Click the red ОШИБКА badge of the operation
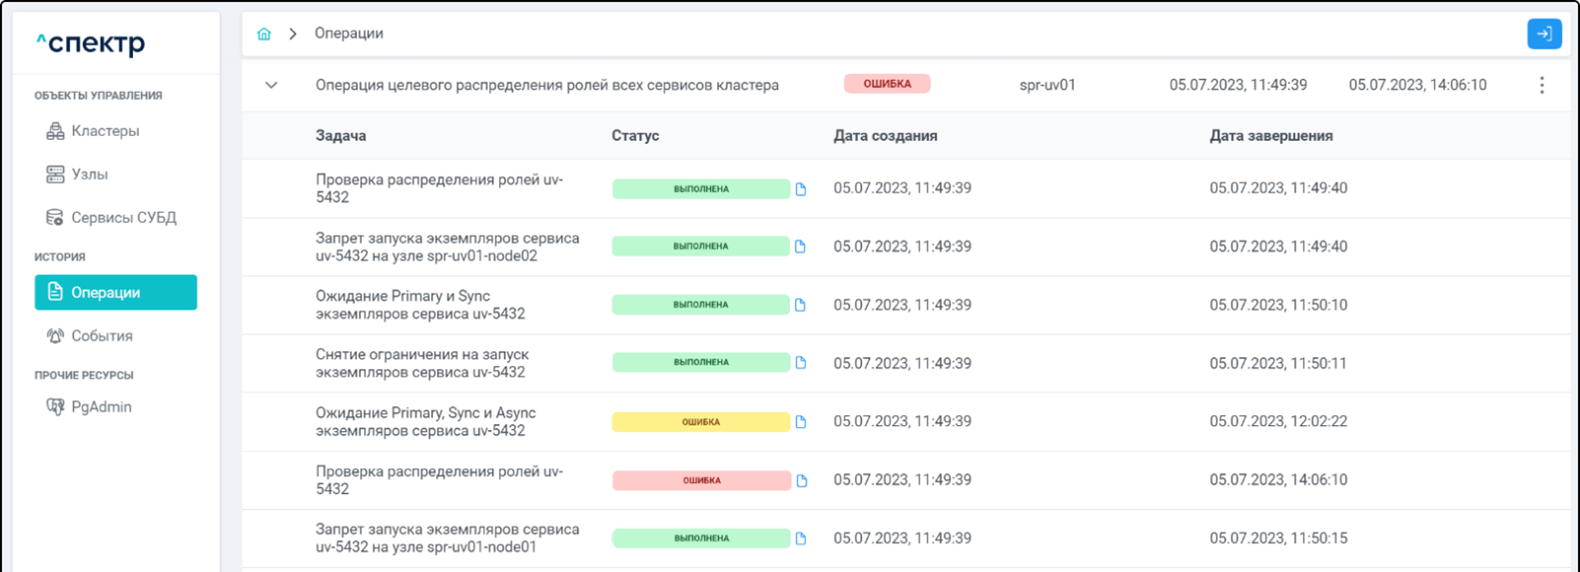This screenshot has height=572, width=1580. pos(887,84)
